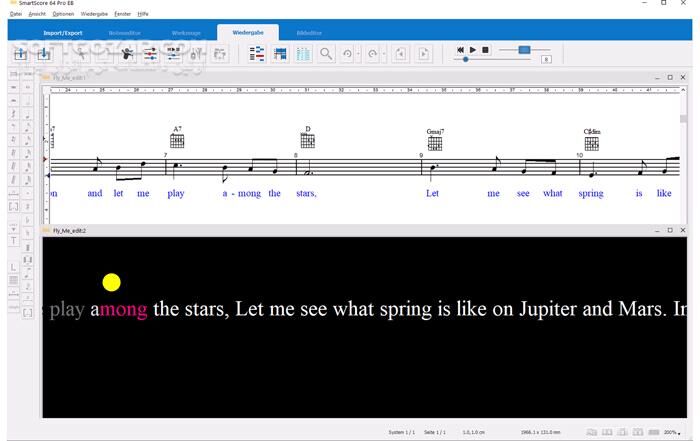The height and width of the screenshot is (441, 700).
Task: Open the Optionen menu
Action: [x=63, y=15]
